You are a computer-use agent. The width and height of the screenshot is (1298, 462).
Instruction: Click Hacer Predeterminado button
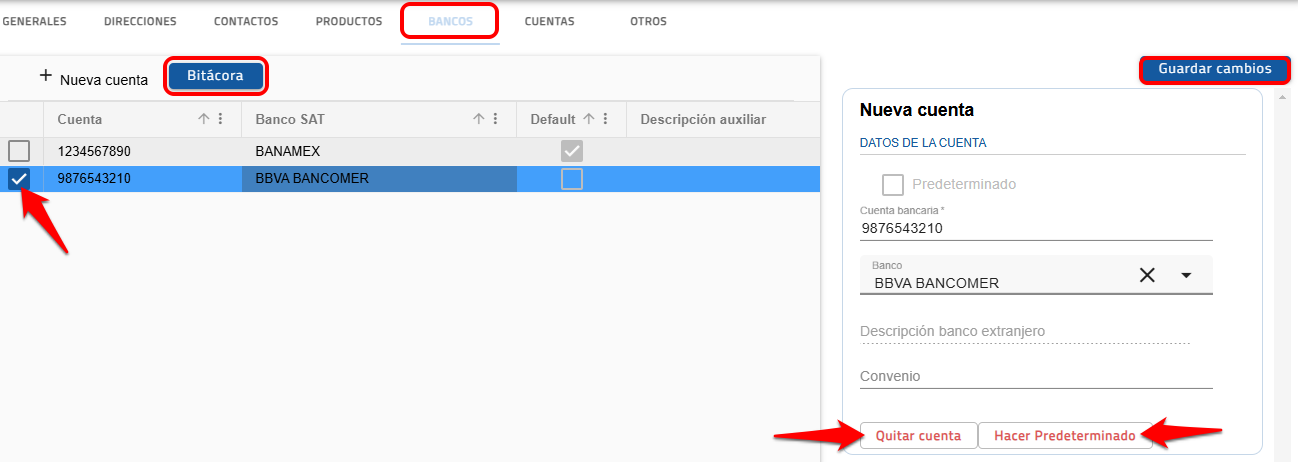tap(1064, 436)
